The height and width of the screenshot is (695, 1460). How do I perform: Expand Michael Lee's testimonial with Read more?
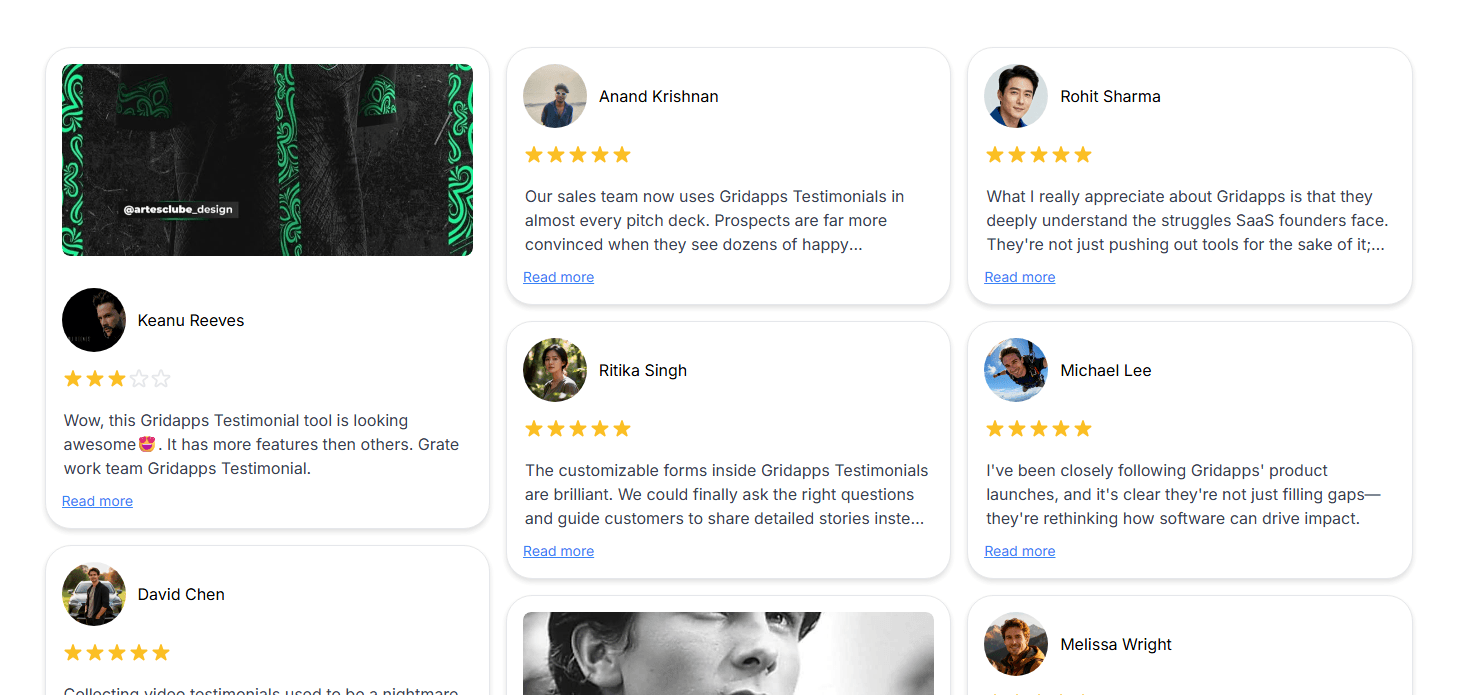point(1019,551)
